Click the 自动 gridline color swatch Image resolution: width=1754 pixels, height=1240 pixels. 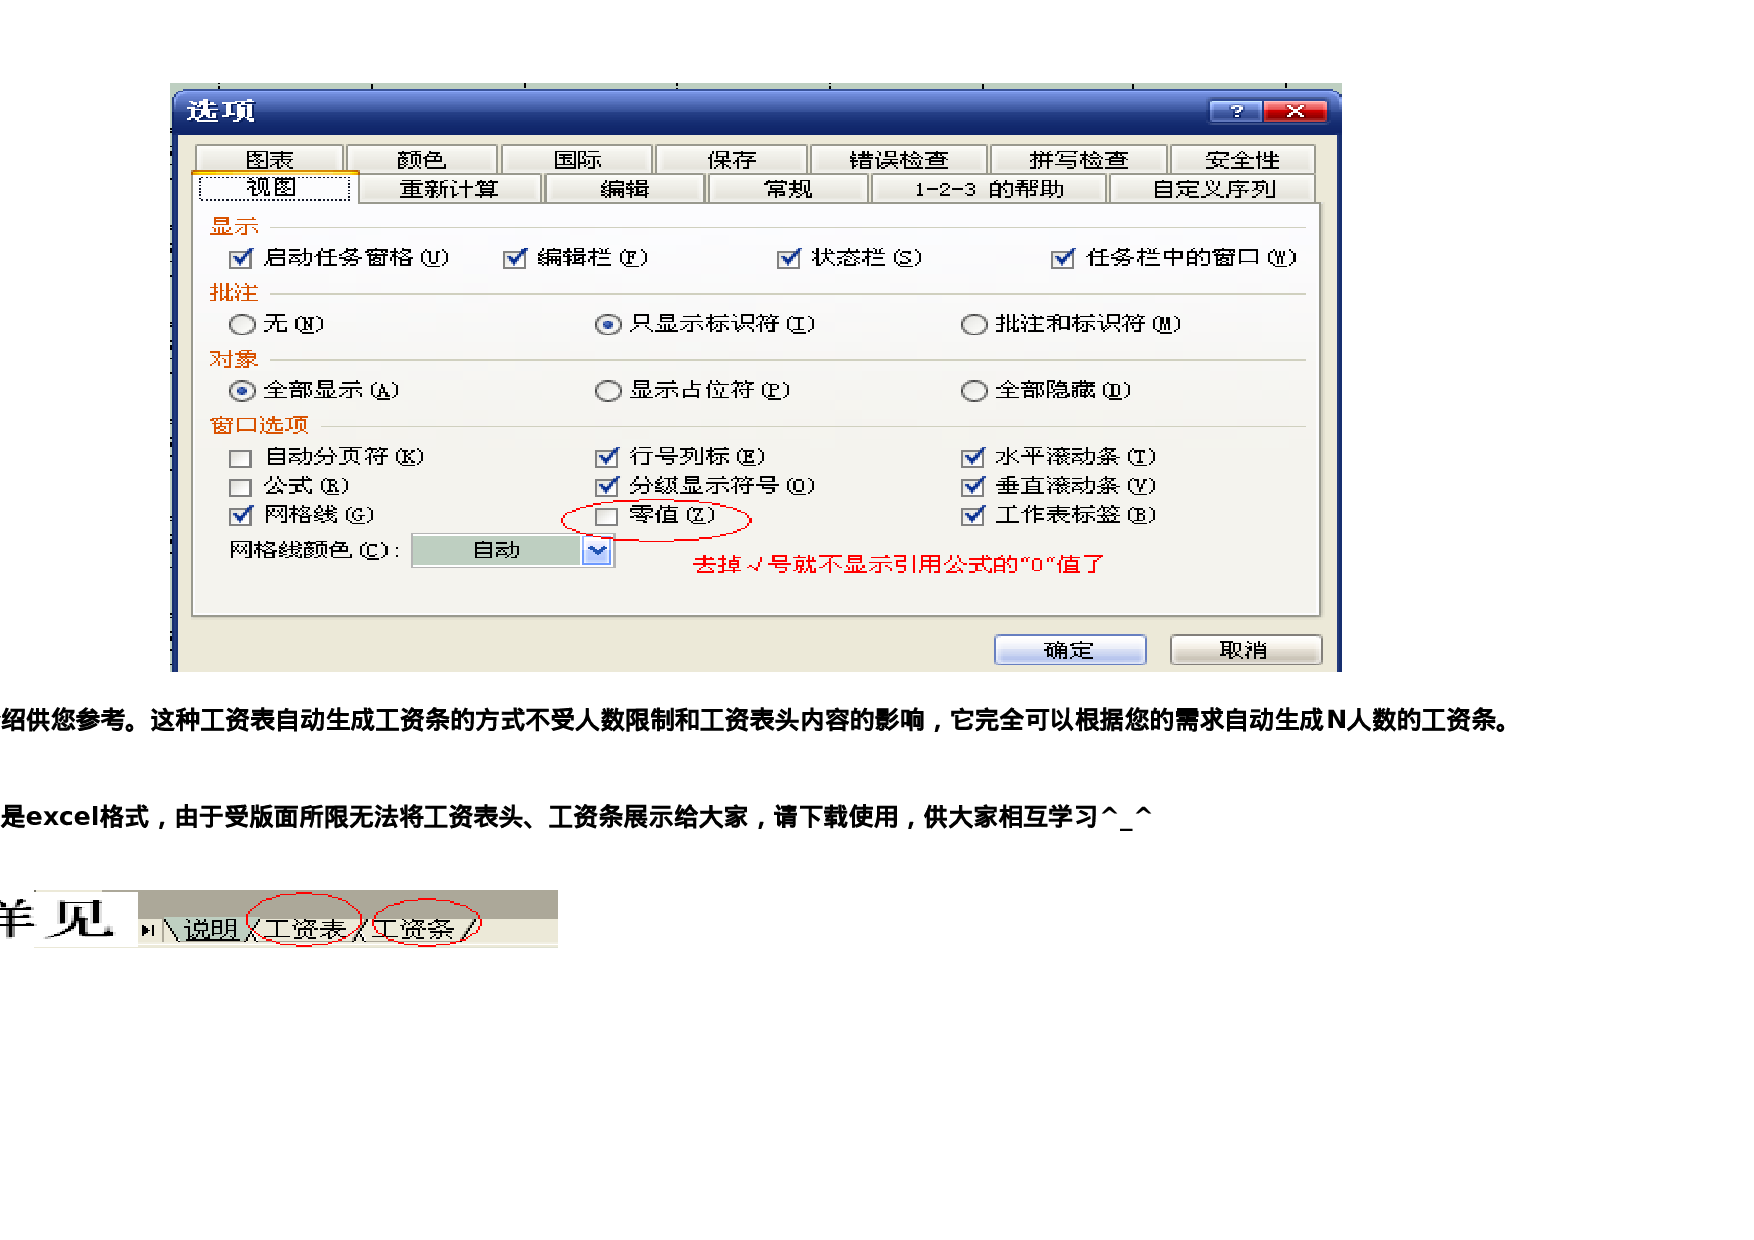497,551
